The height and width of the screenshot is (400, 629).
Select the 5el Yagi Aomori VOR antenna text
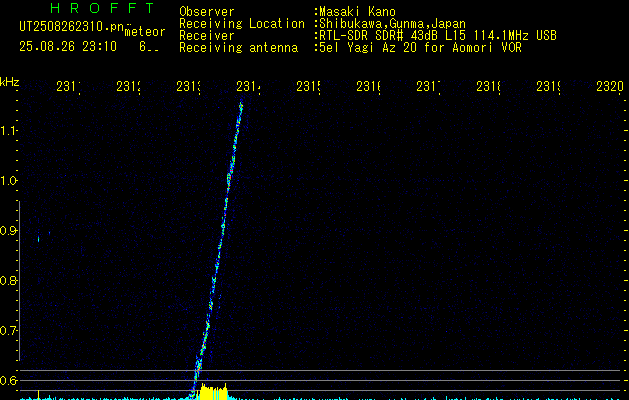pyautogui.click(x=420, y=48)
